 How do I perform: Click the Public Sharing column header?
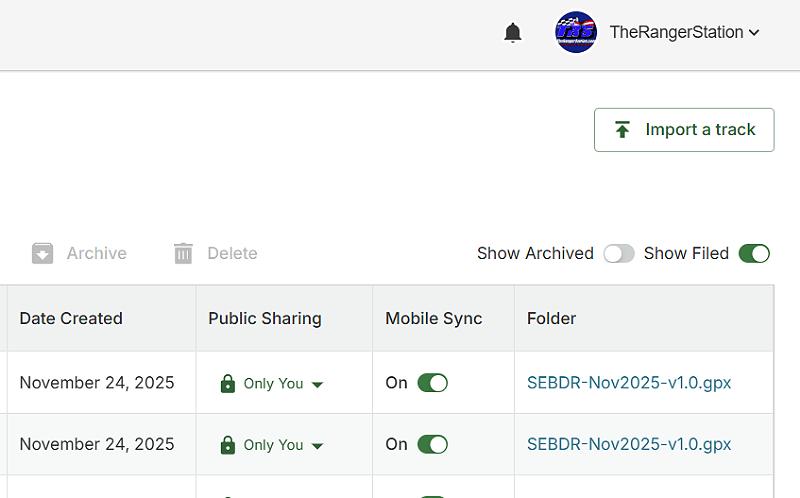point(265,318)
